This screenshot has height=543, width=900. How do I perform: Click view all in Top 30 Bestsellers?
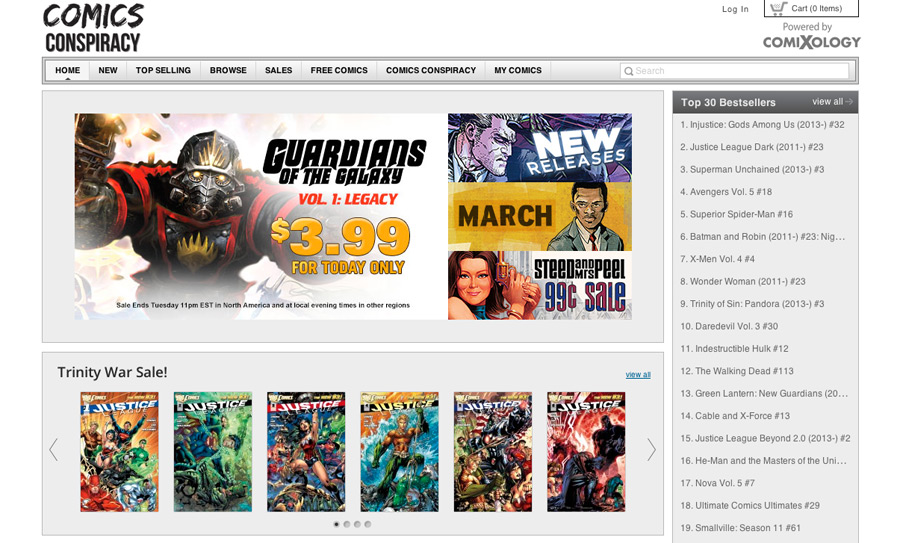[x=828, y=102]
